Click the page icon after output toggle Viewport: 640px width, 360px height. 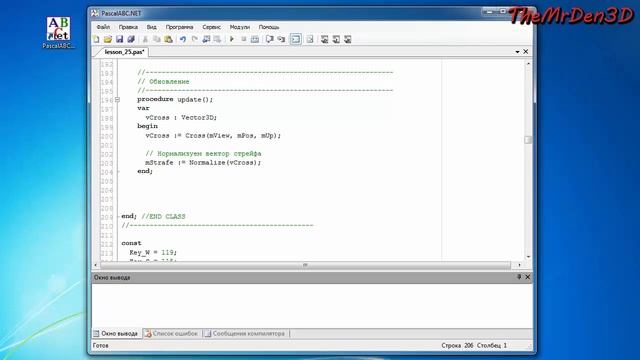pyautogui.click(x=310, y=39)
